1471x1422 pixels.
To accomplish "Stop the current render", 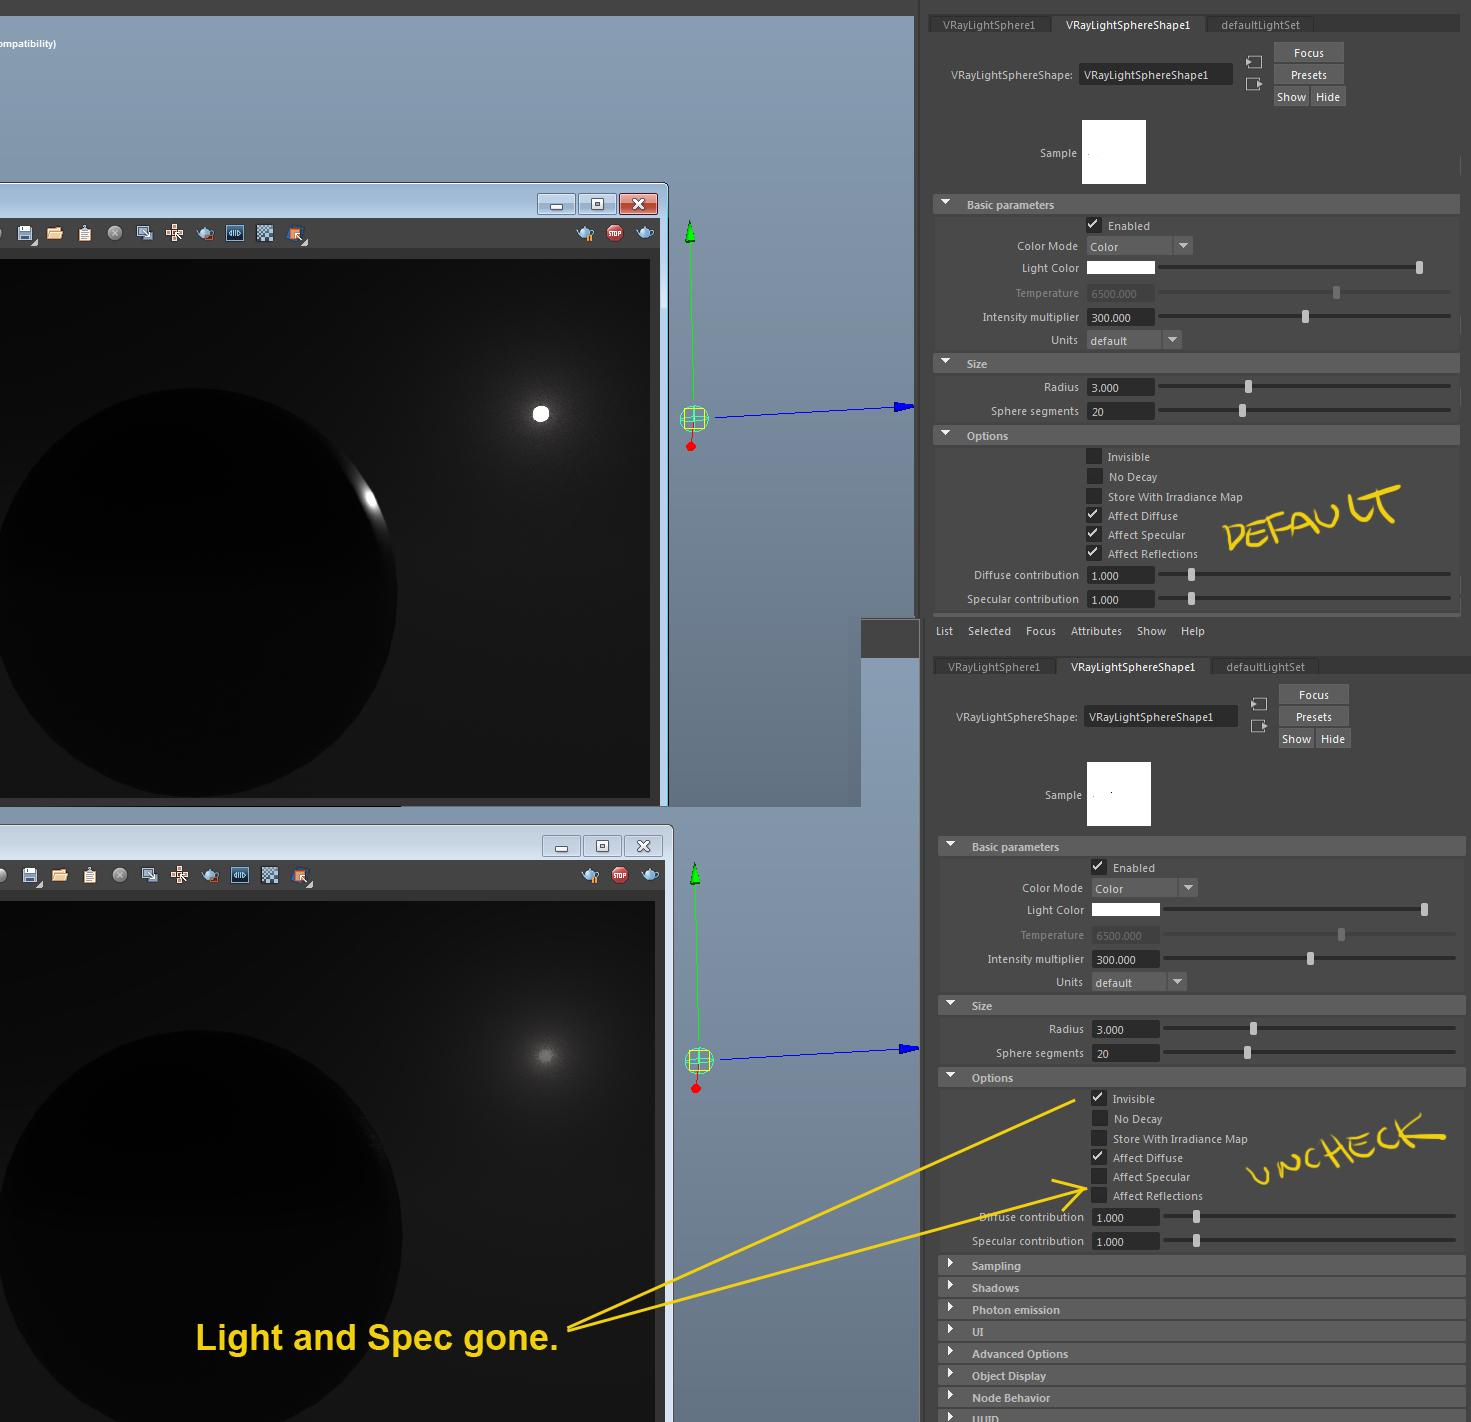I will [614, 233].
